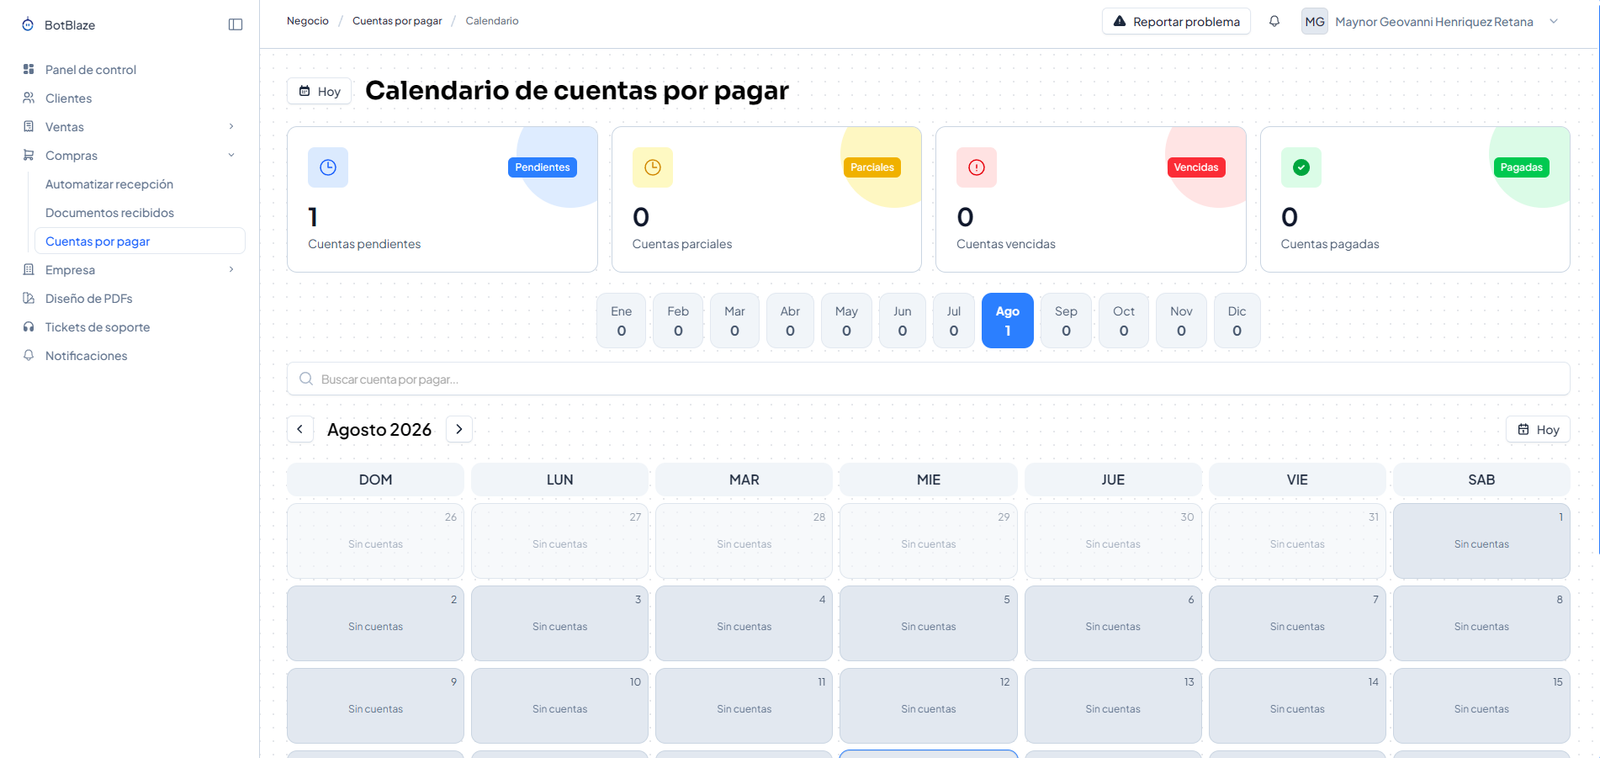Click the MIE weekday header
1600x758 pixels.
928,480
